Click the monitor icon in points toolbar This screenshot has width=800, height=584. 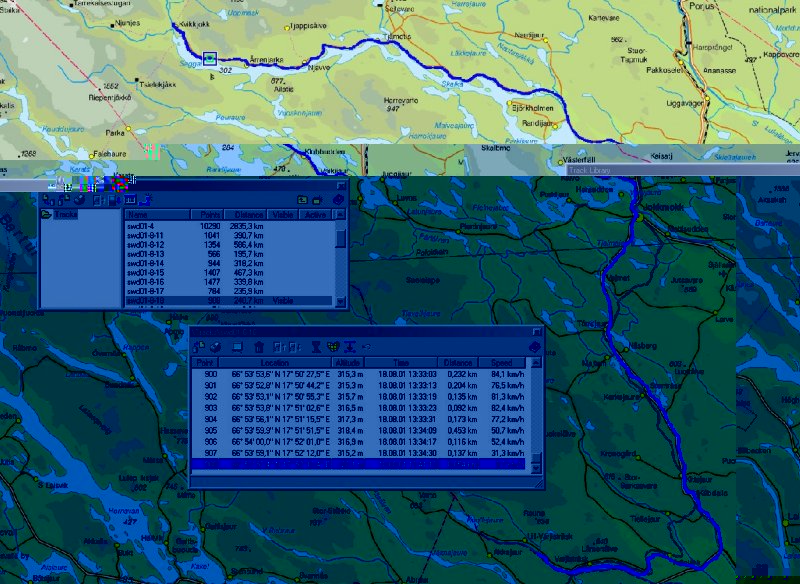(237, 347)
